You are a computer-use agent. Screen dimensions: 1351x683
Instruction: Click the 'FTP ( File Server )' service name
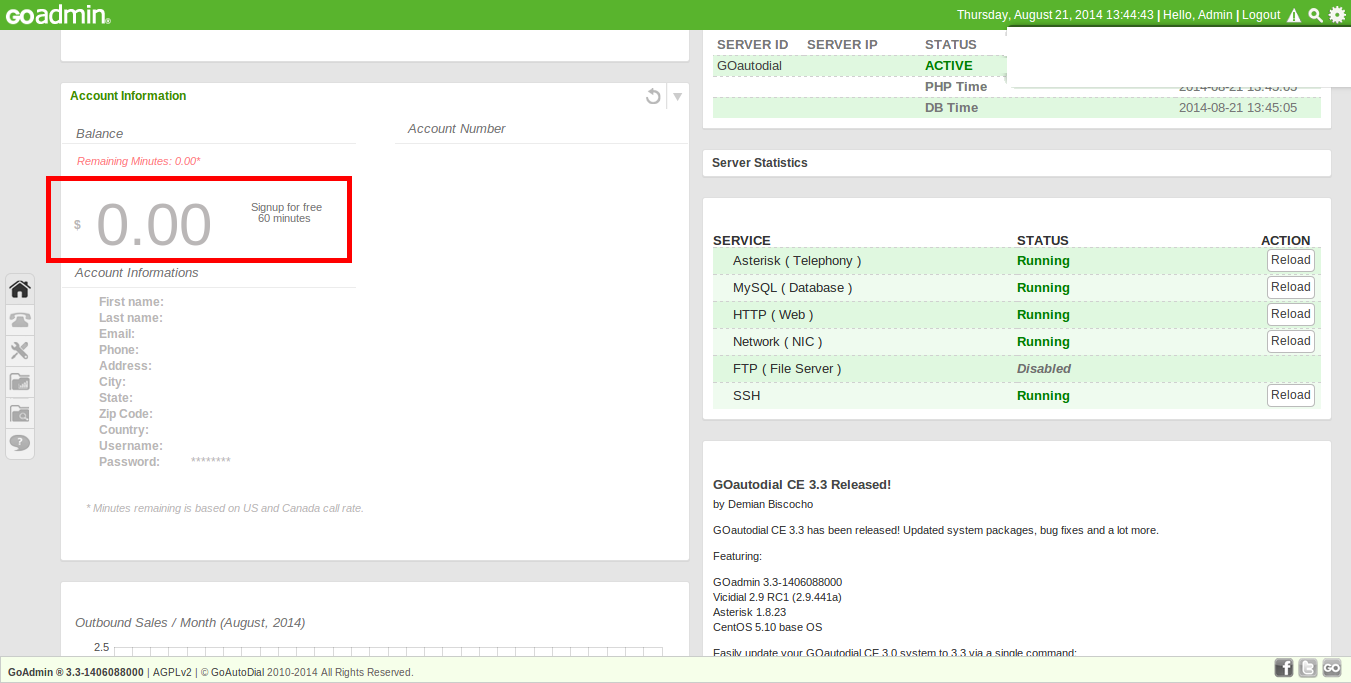tap(787, 369)
